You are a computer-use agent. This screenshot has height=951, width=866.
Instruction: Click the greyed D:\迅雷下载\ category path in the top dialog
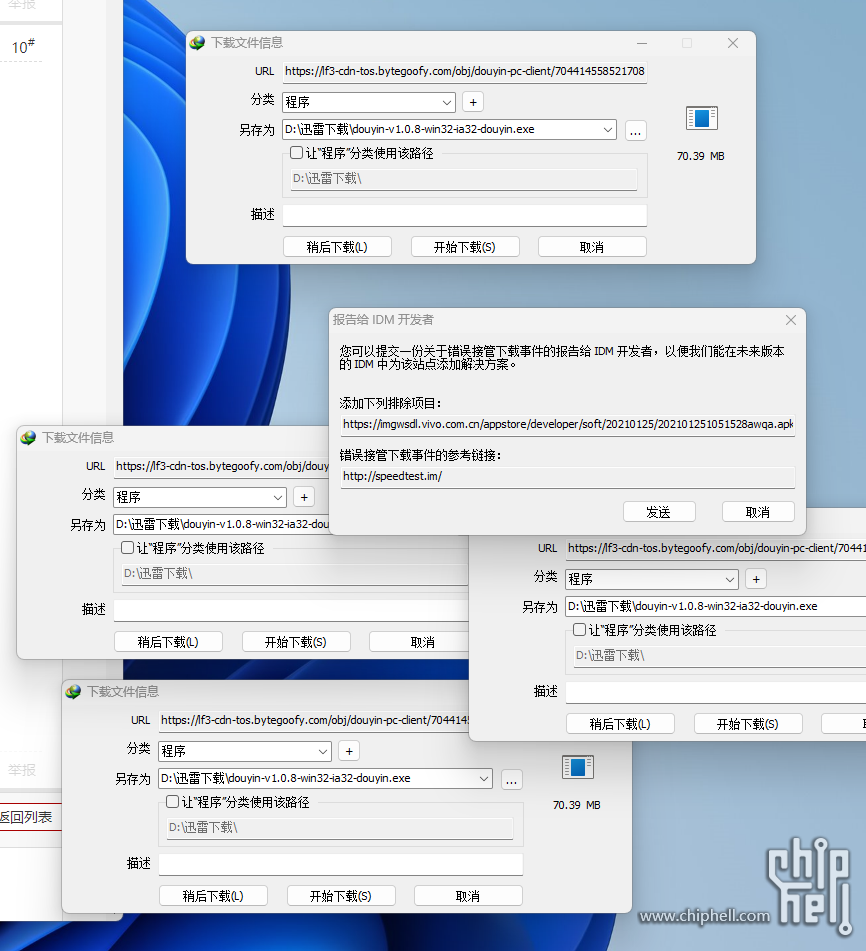point(464,179)
